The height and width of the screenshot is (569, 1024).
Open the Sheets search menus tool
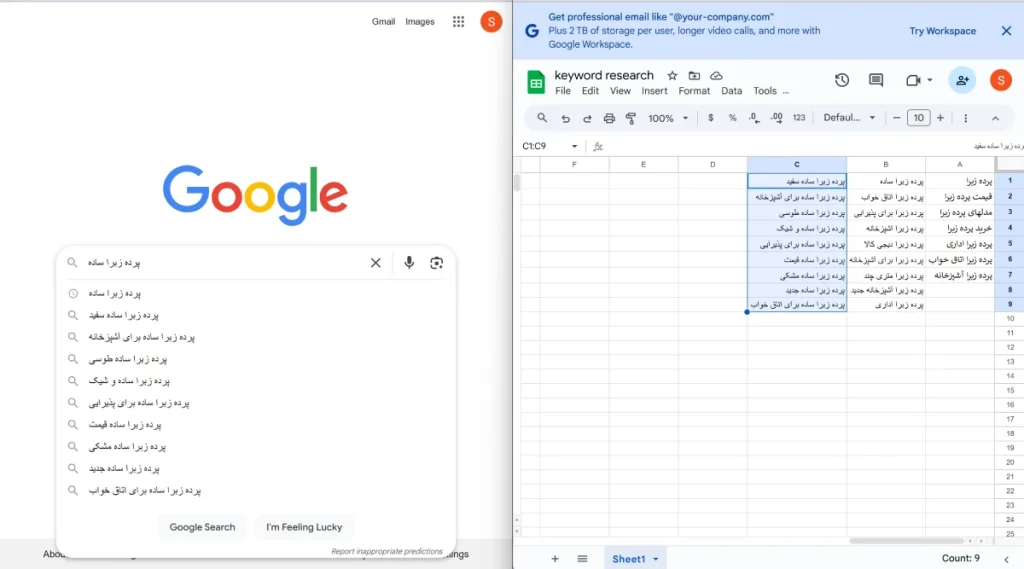(x=542, y=118)
